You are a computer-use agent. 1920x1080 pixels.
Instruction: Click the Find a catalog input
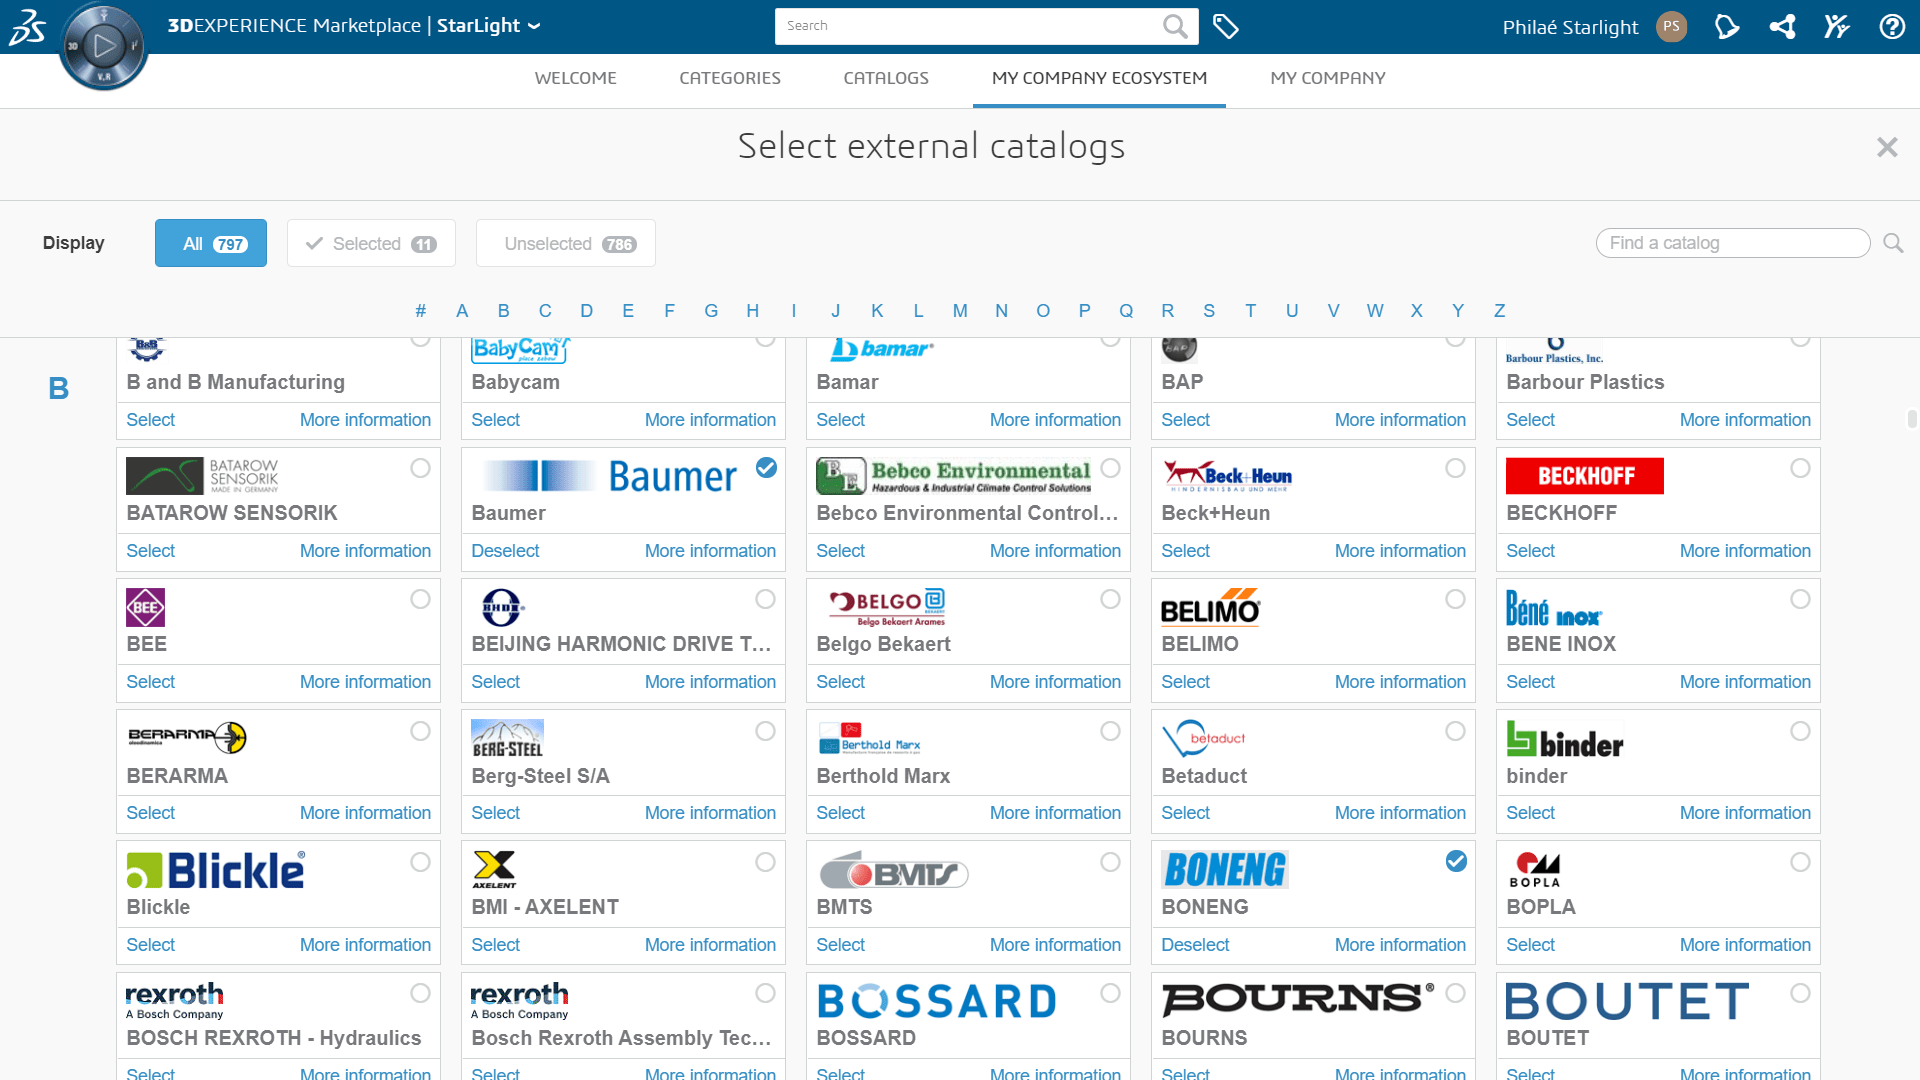[x=1732, y=243]
